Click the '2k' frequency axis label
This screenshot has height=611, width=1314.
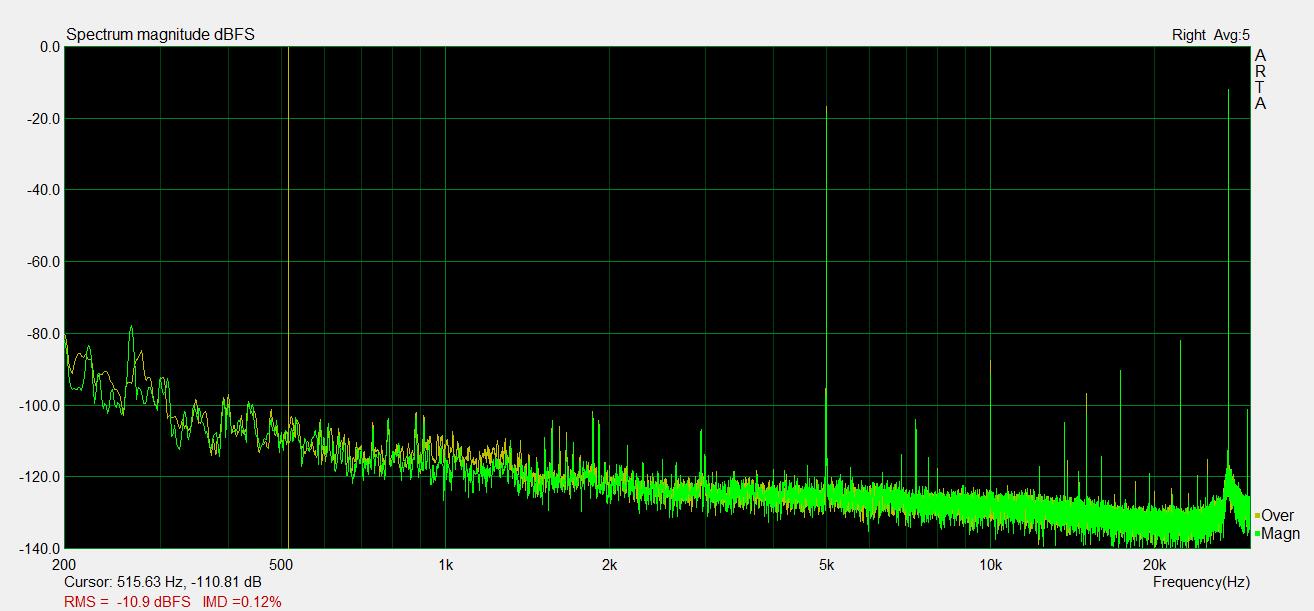[609, 565]
